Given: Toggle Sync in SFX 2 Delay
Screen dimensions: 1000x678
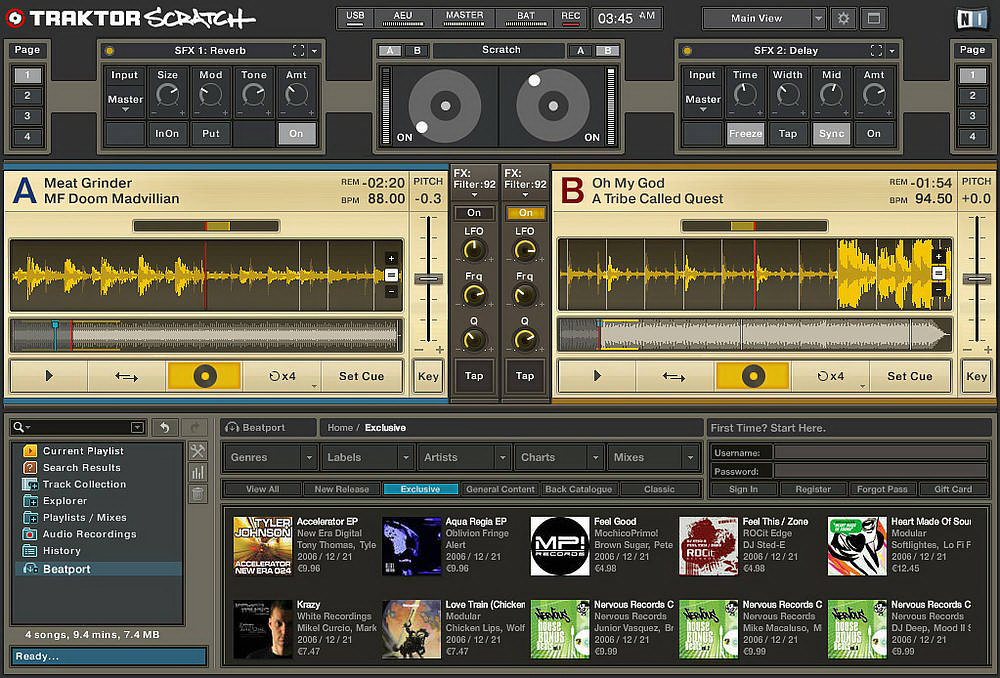Looking at the screenshot, I should tap(831, 133).
